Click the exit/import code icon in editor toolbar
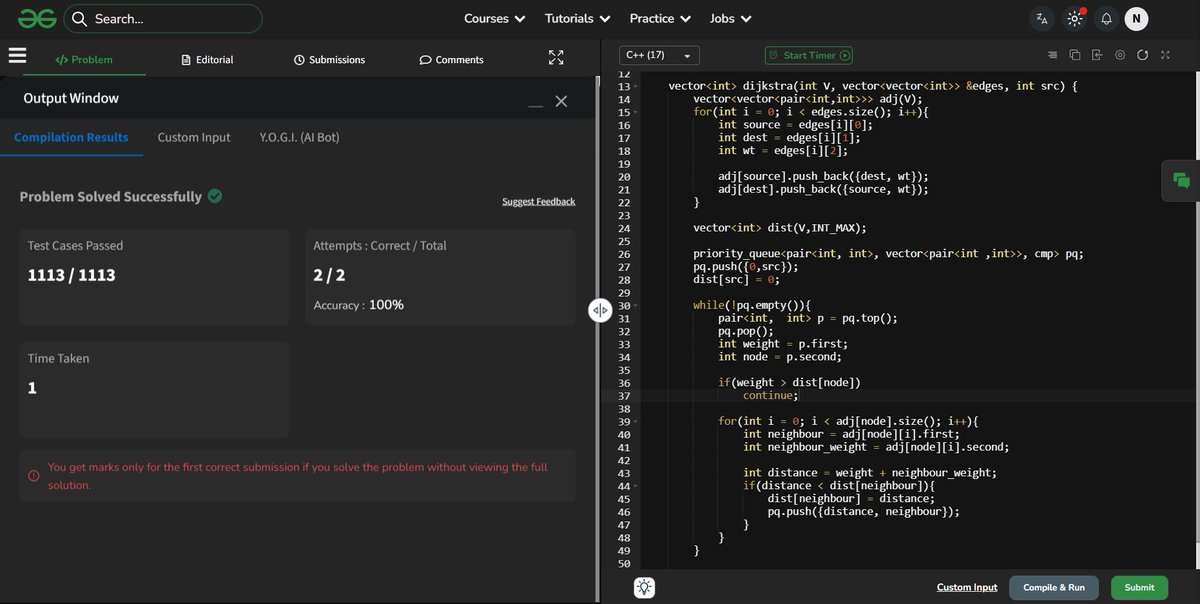 pyautogui.click(x=1097, y=55)
